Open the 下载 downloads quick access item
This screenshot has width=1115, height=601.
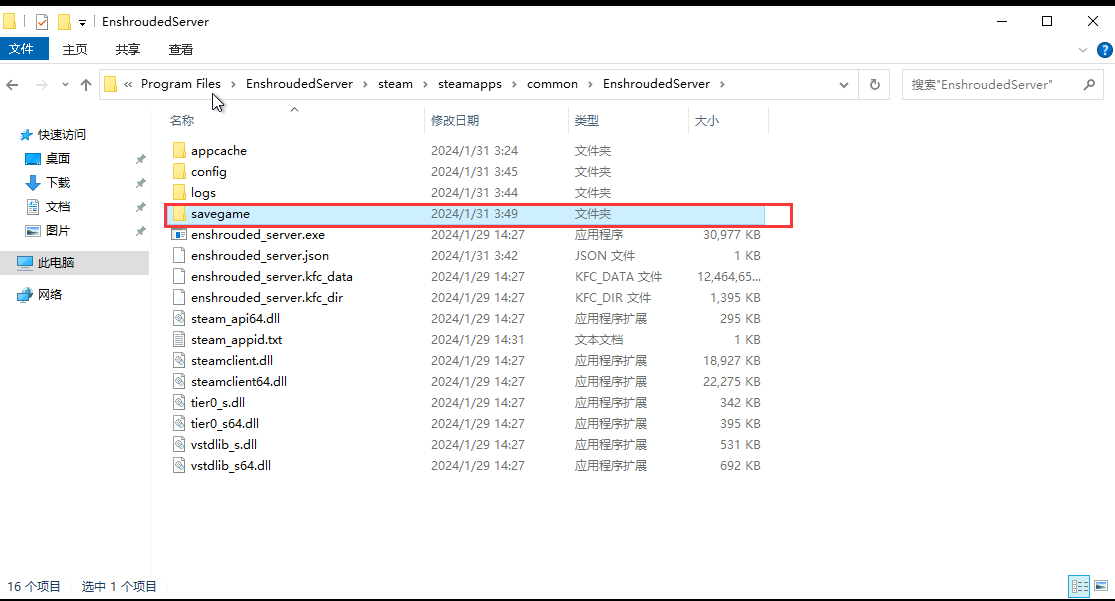[58, 183]
